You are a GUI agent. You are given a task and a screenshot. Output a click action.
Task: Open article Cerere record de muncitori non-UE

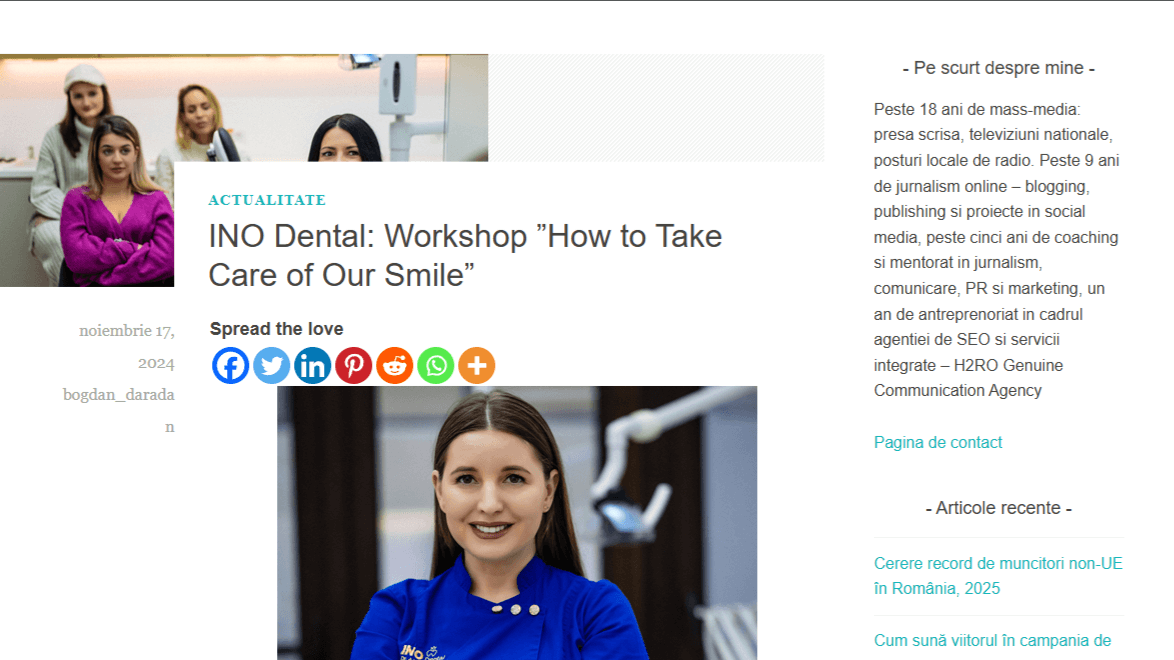[x=998, y=575]
